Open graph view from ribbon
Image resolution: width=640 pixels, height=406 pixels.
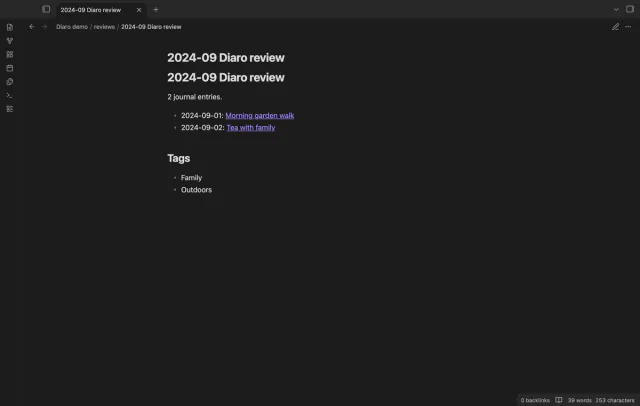[x=10, y=41]
